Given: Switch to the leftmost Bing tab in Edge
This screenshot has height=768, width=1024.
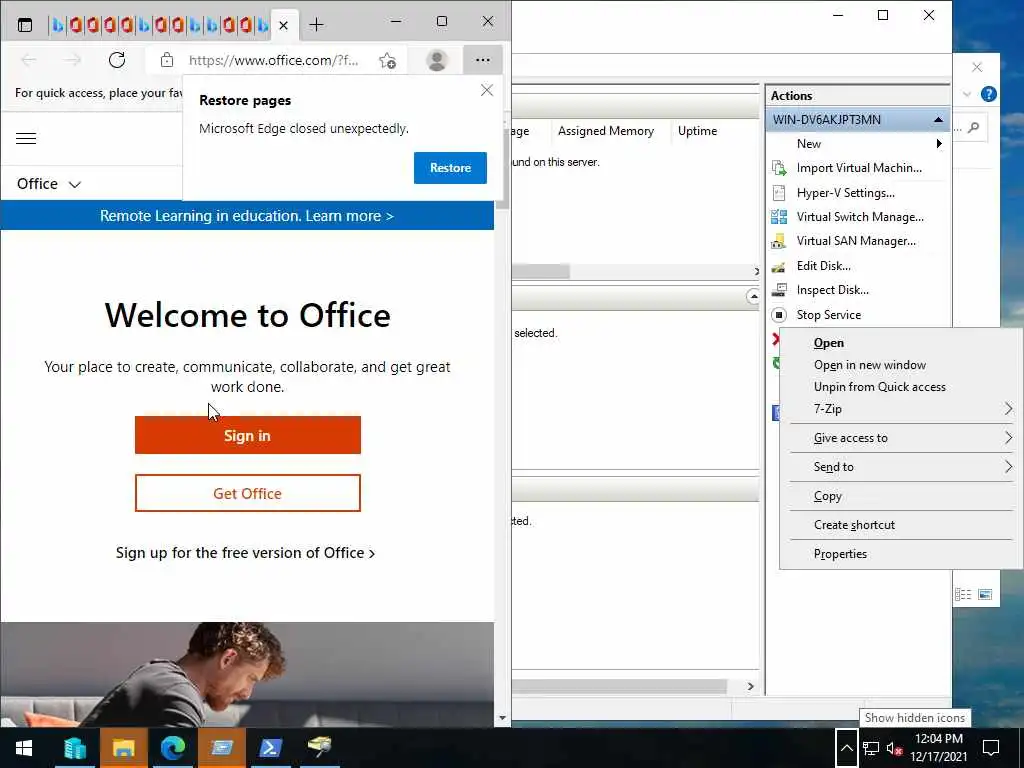Looking at the screenshot, I should (58, 25).
